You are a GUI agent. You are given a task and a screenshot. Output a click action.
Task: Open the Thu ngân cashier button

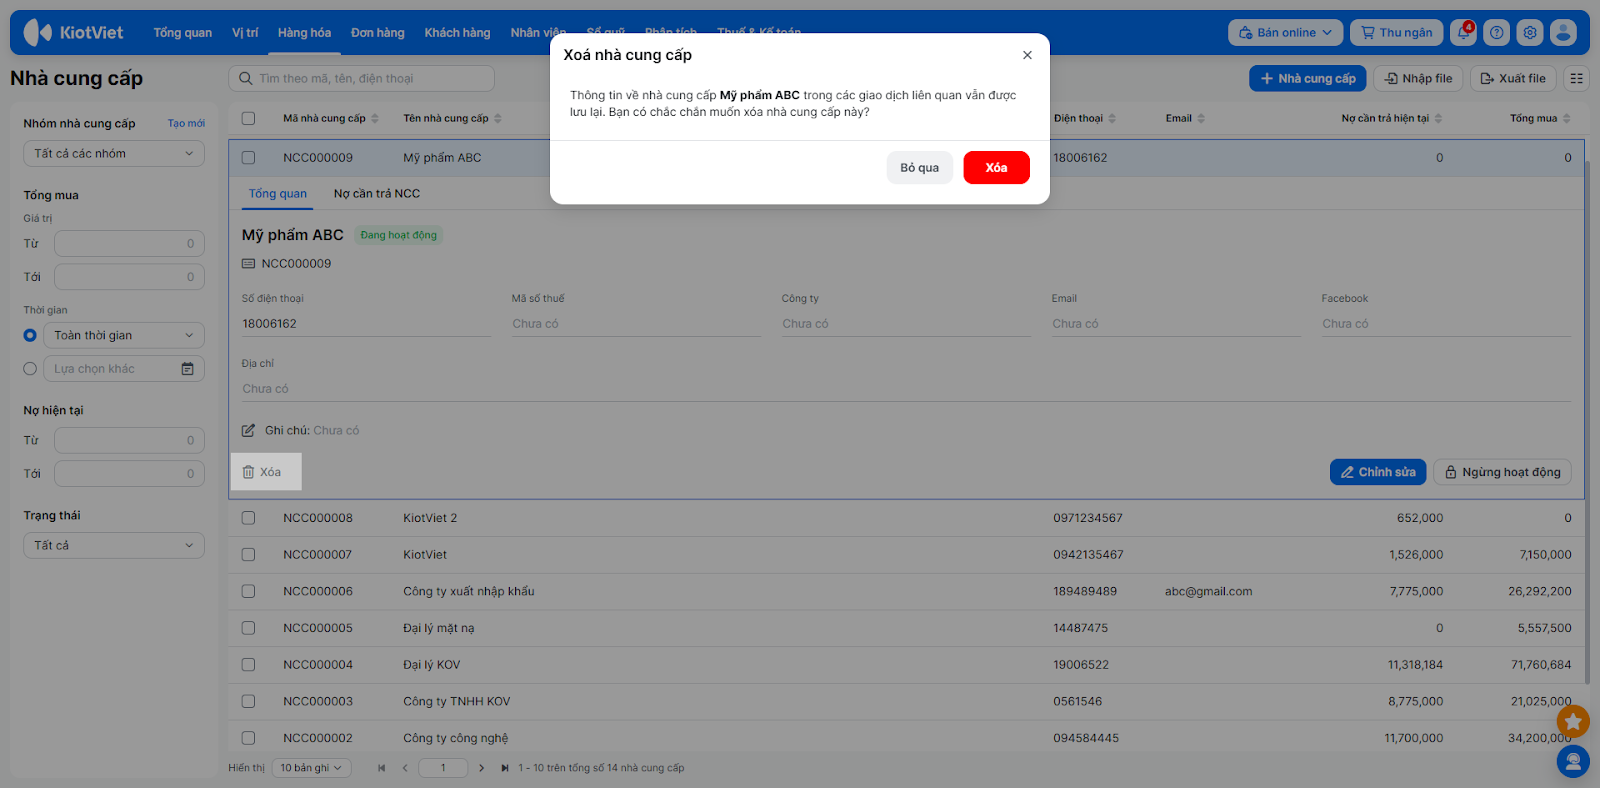(1397, 33)
